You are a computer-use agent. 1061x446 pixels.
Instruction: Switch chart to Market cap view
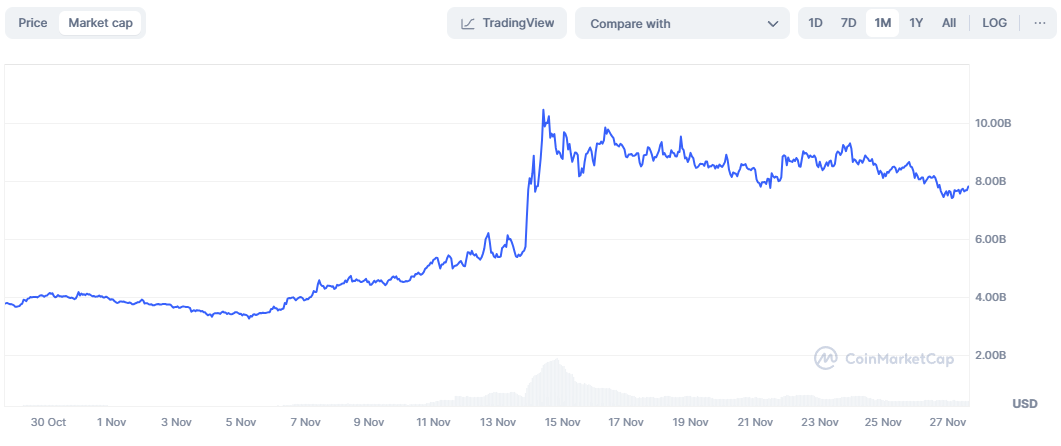(100, 23)
